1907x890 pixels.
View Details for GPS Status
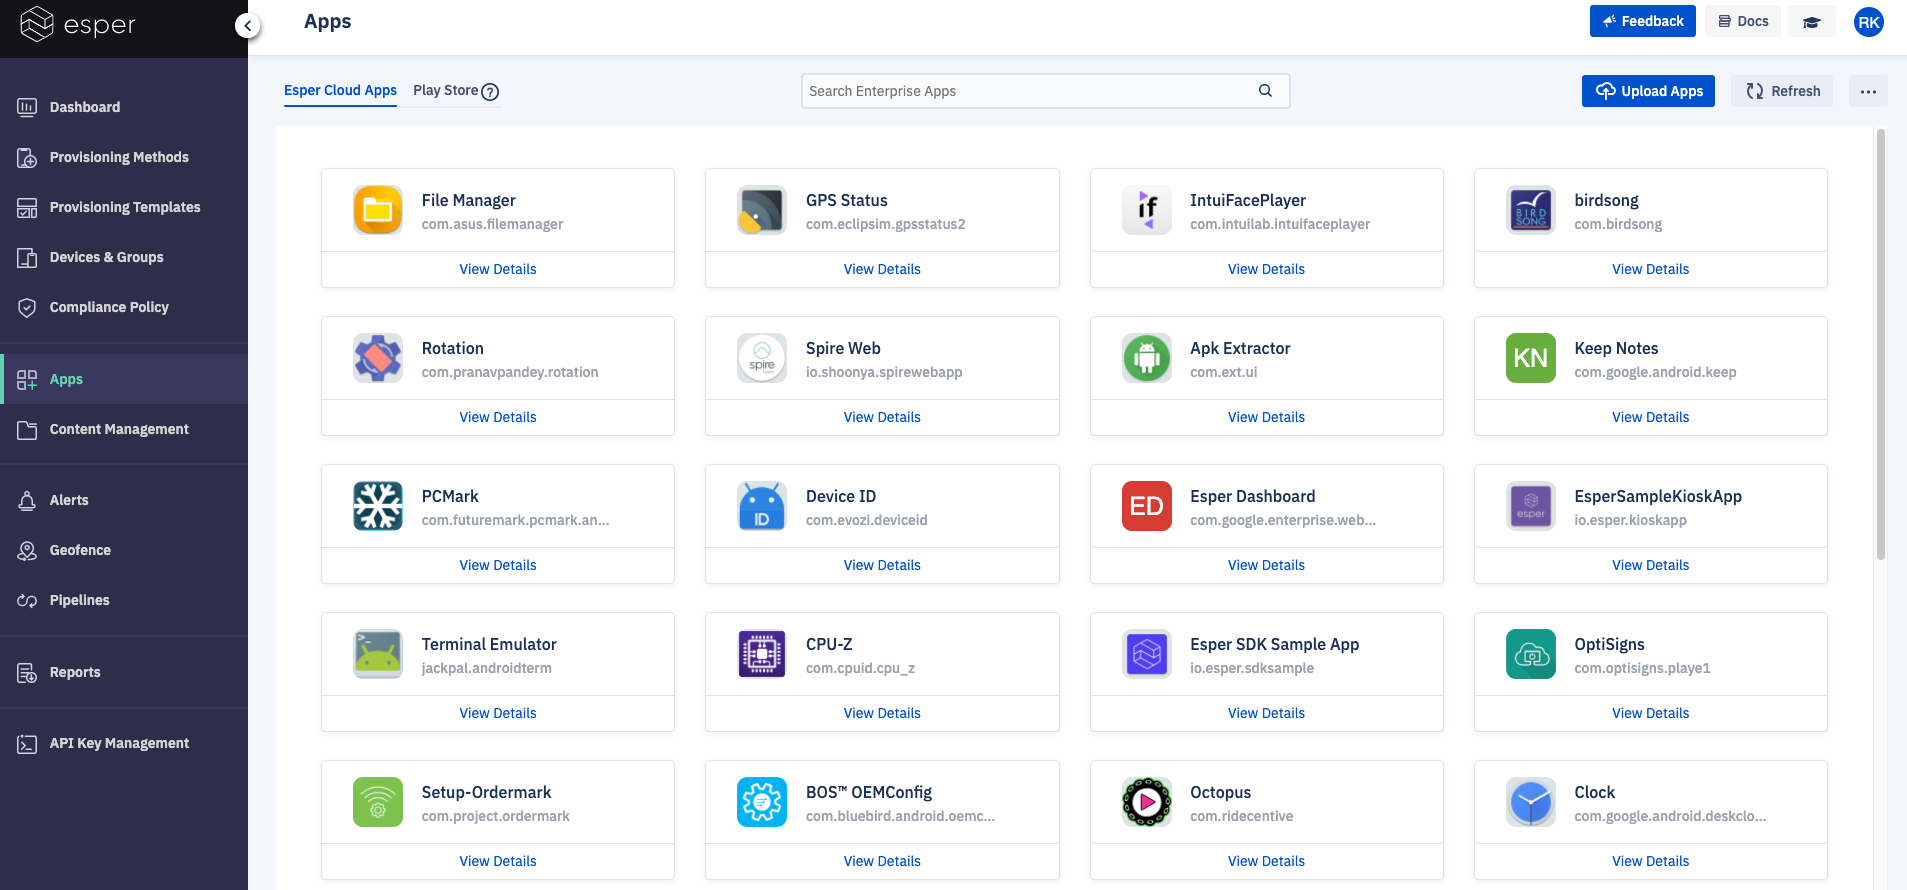tap(882, 269)
